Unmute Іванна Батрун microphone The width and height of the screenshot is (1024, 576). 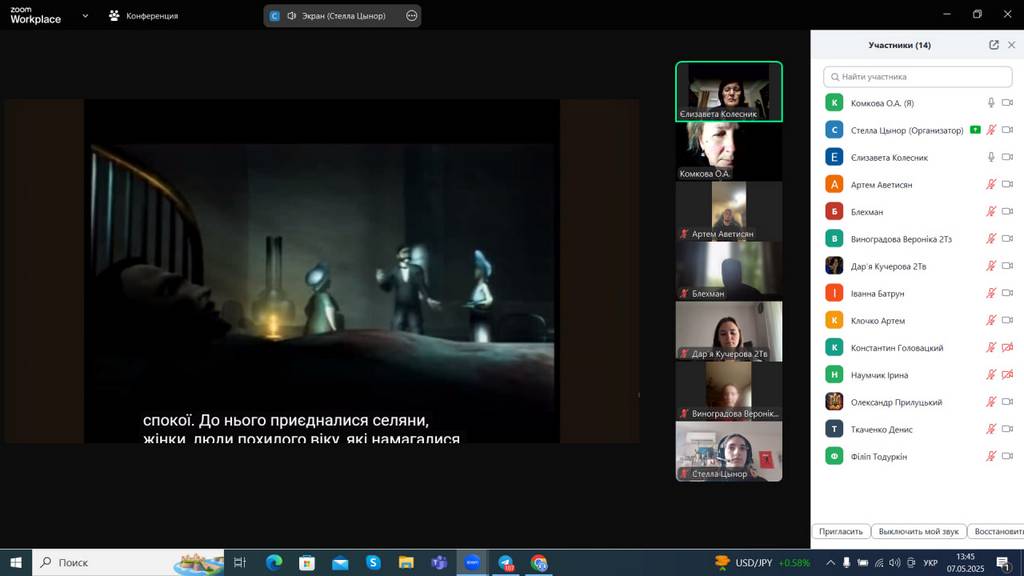pos(991,293)
